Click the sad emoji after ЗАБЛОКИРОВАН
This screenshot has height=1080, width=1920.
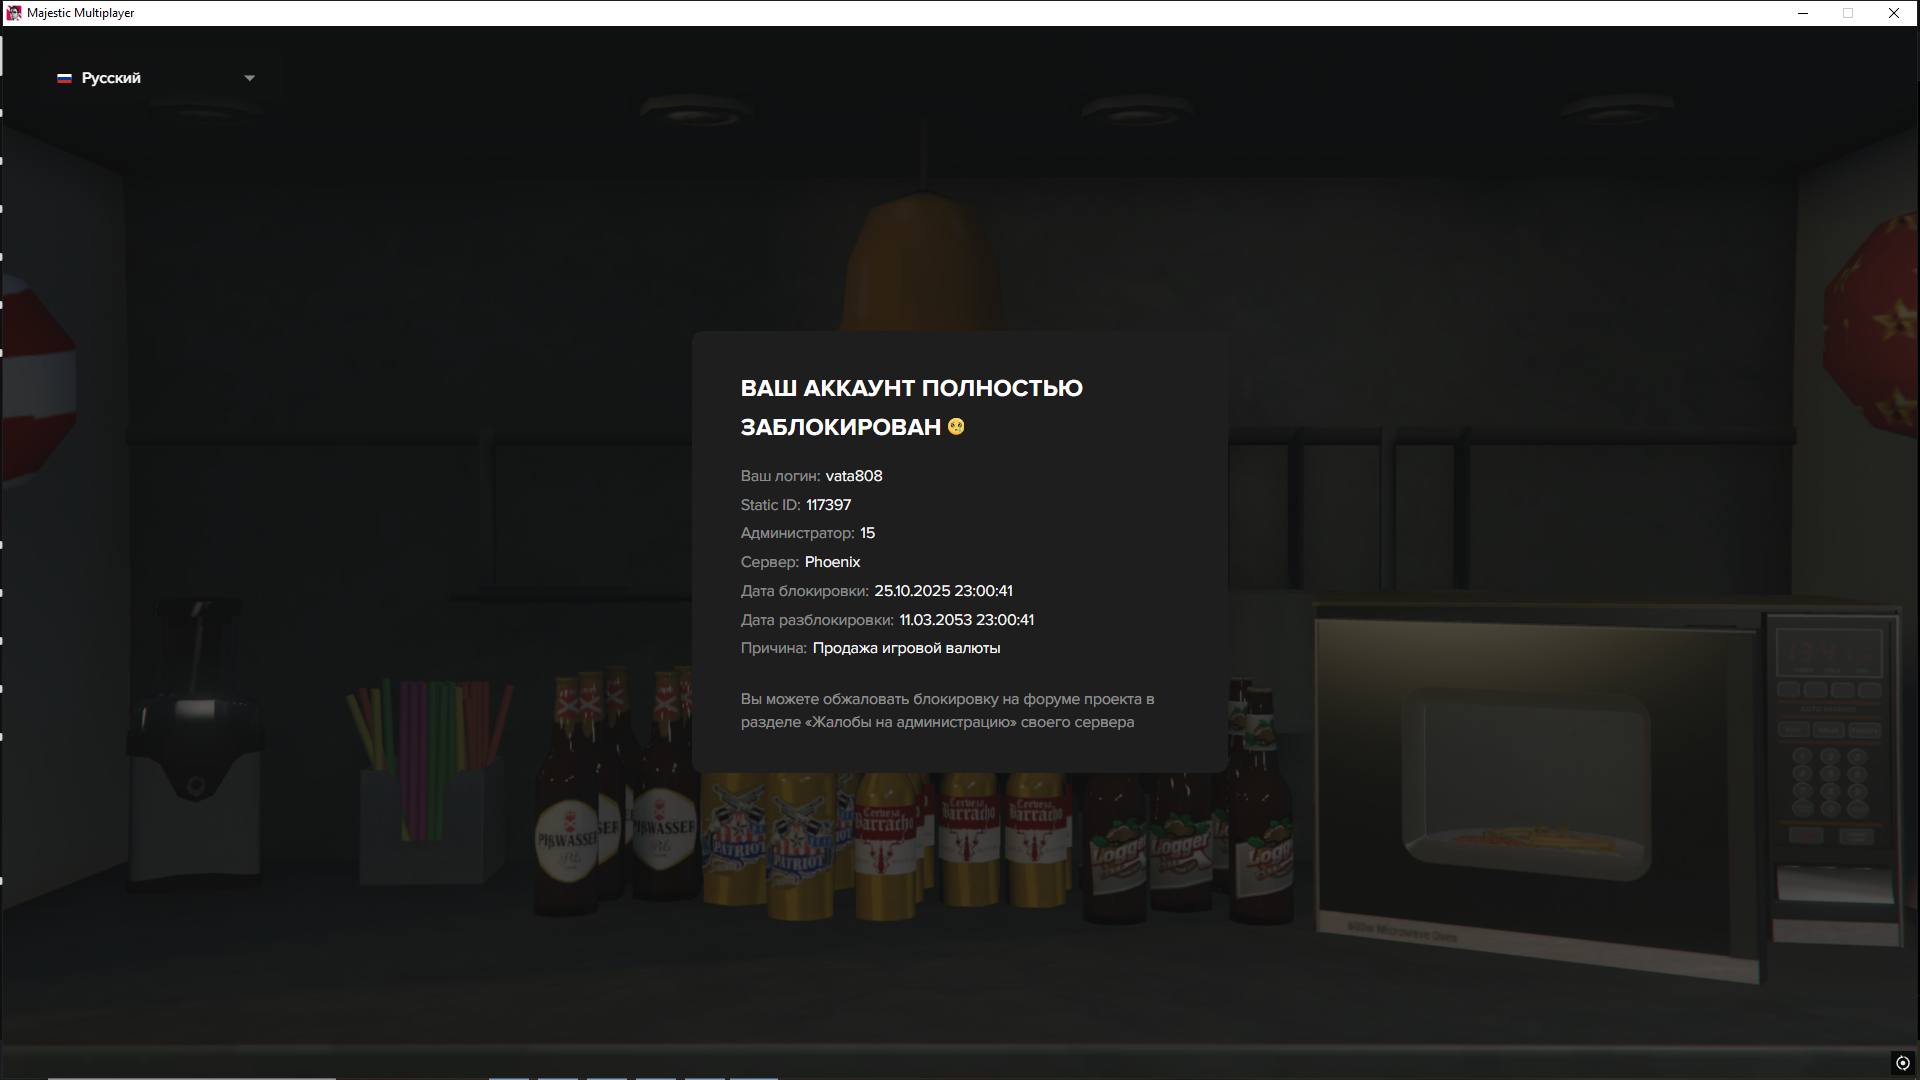tap(956, 427)
